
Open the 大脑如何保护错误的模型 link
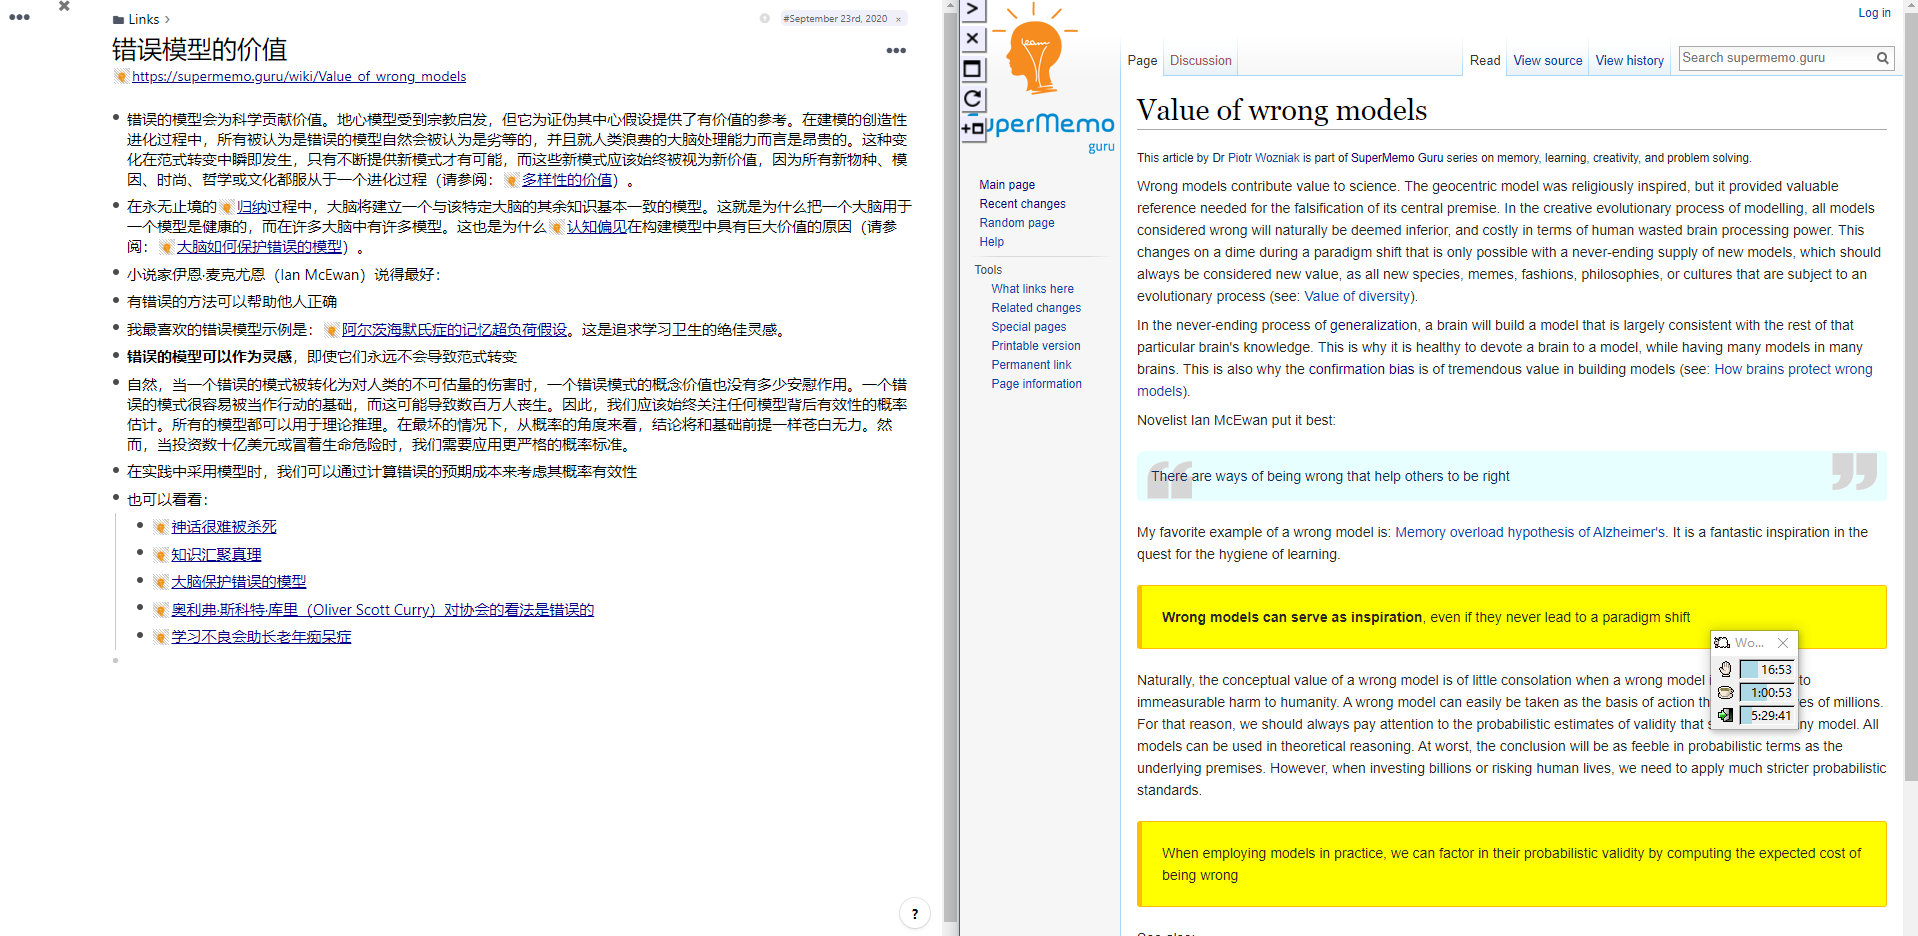pos(260,247)
